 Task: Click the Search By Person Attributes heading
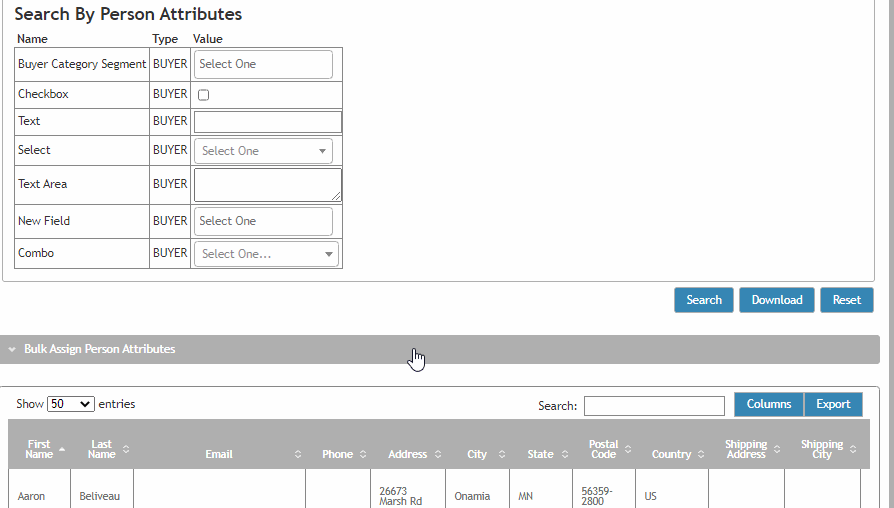click(x=128, y=14)
